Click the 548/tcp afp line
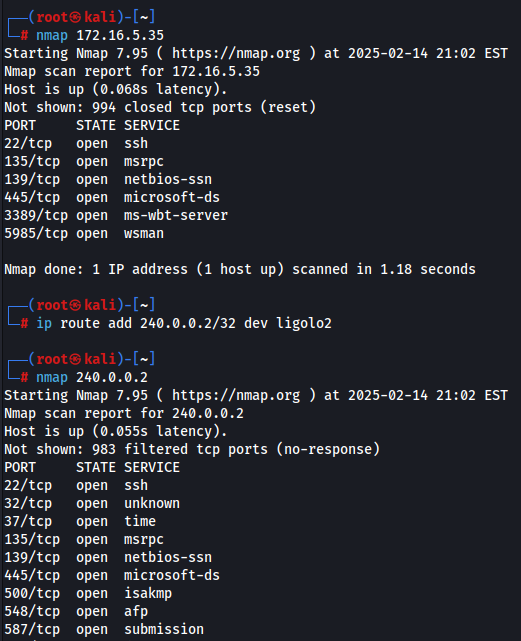Image resolution: width=521 pixels, height=641 pixels. point(76,611)
